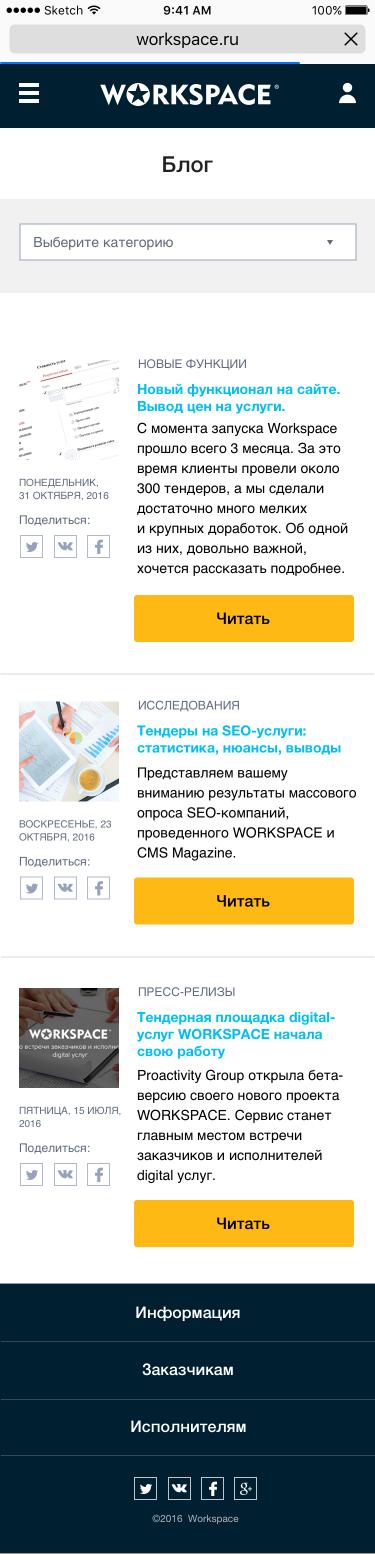
Task: Open the SEO research post thumbnail
Action: click(x=69, y=751)
